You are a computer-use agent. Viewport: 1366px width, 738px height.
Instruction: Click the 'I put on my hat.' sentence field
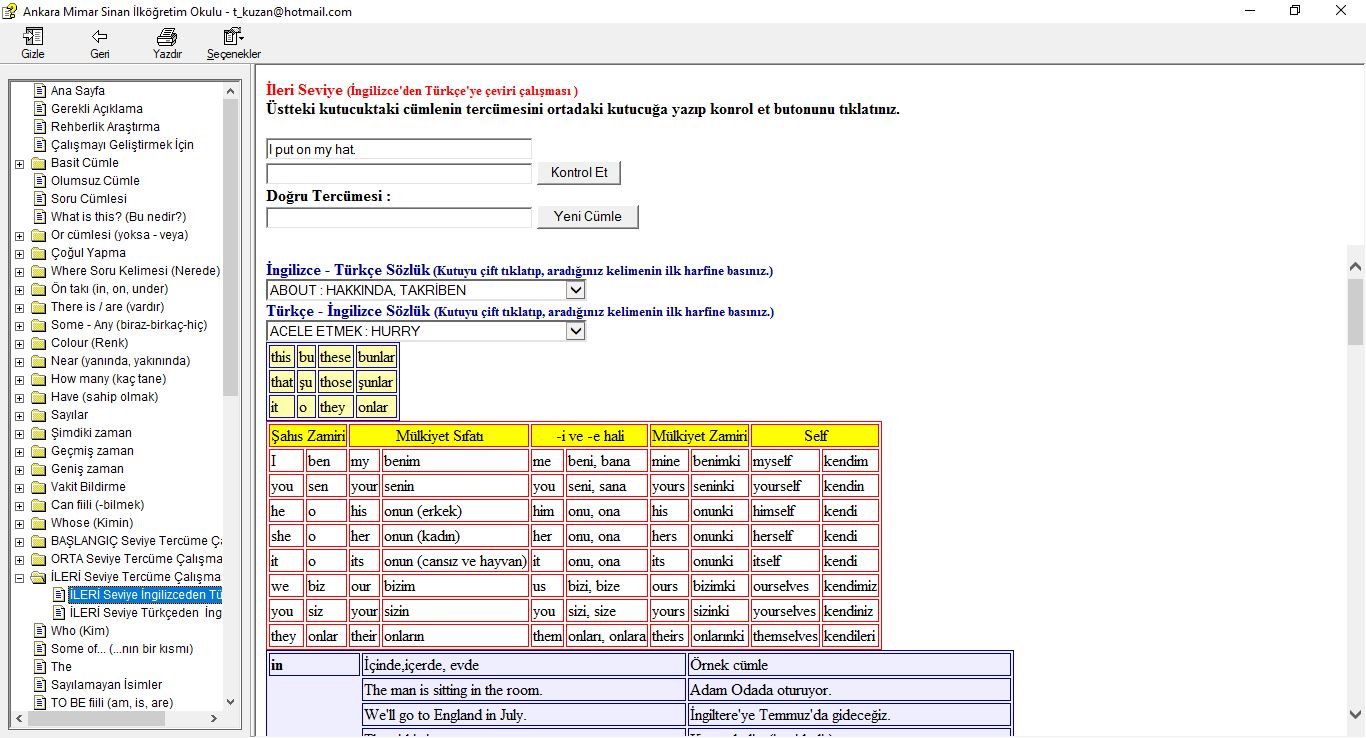[x=399, y=150]
